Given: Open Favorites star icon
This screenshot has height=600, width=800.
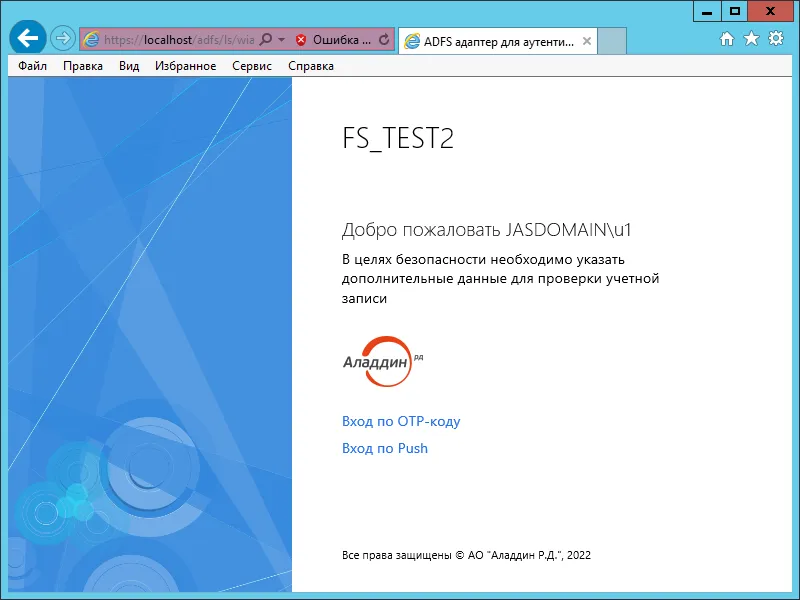Looking at the screenshot, I should [752, 38].
